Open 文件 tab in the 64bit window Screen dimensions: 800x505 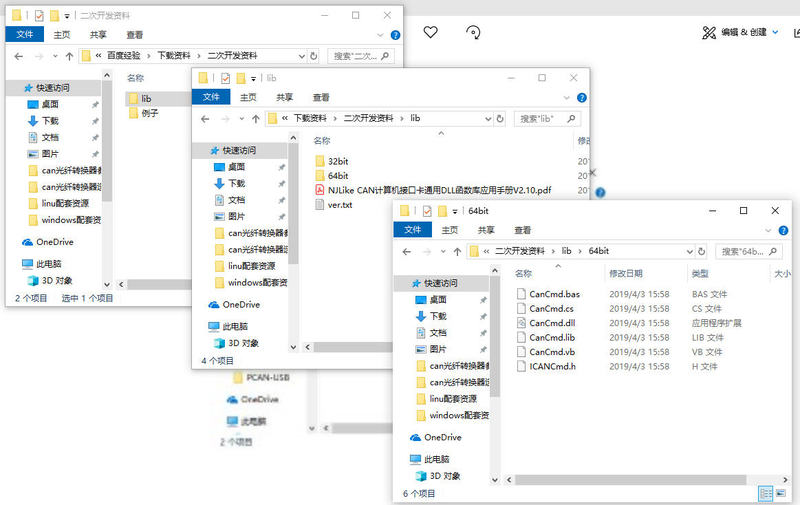(x=412, y=230)
